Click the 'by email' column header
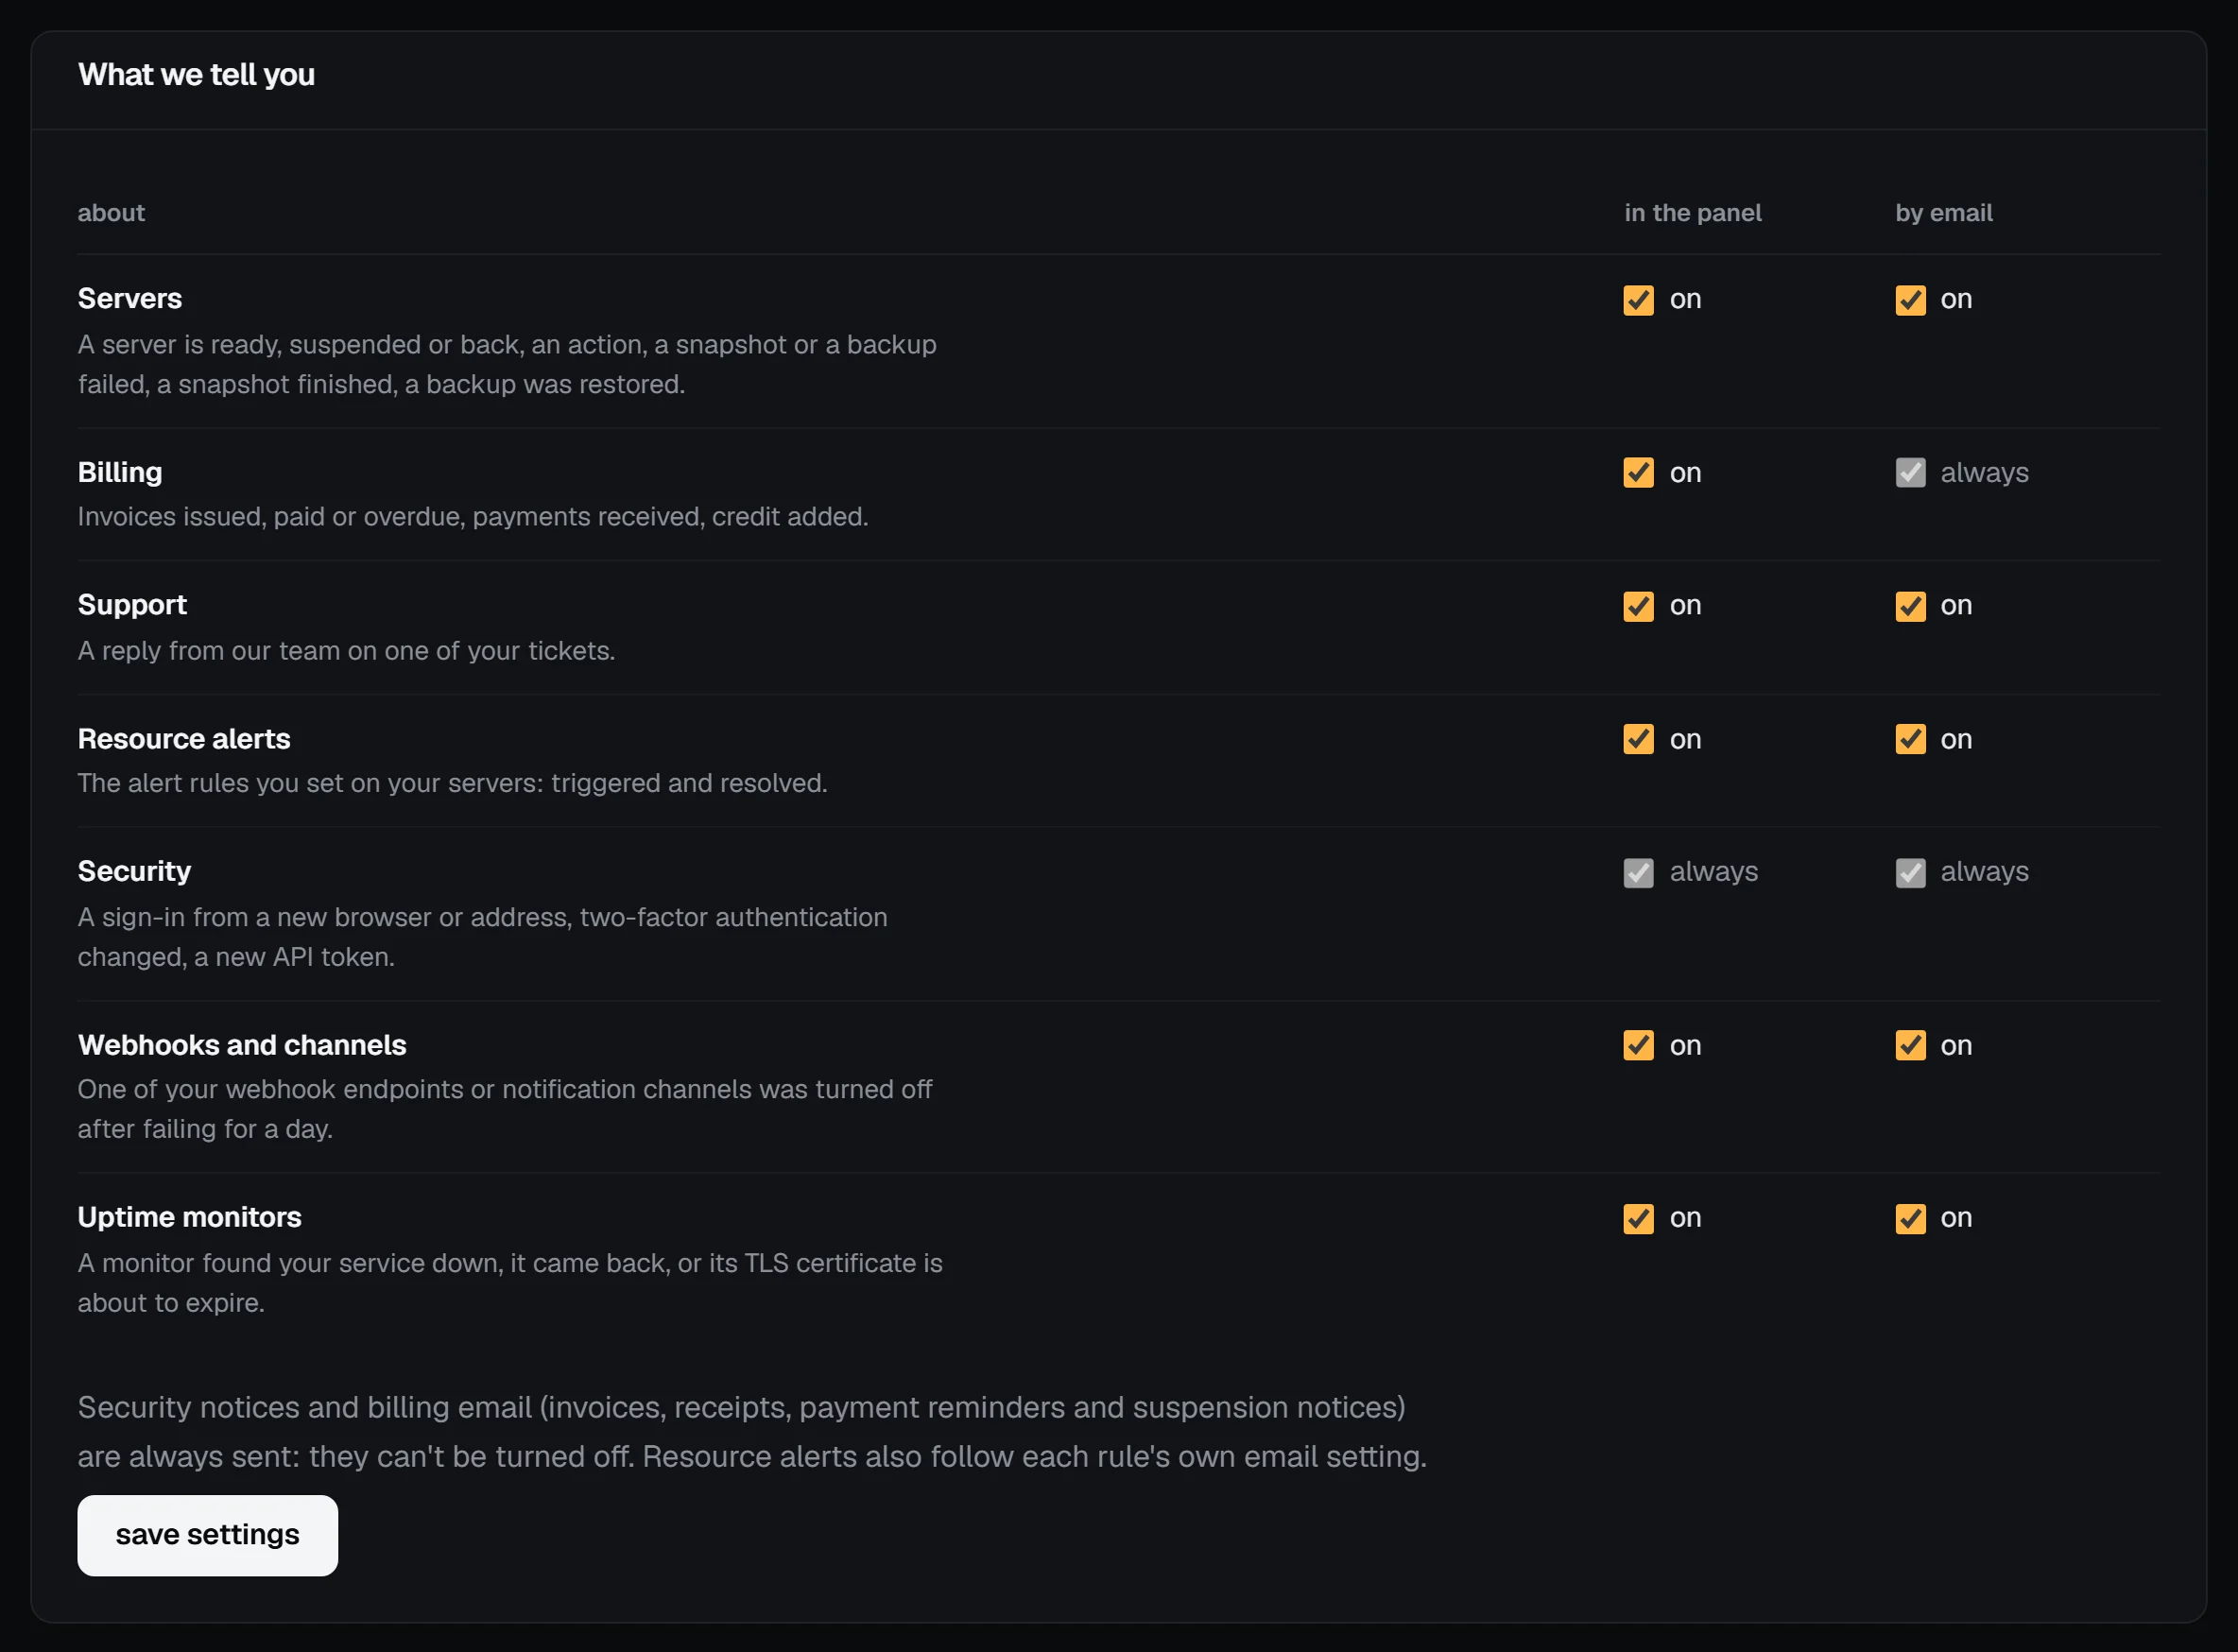Screen dimensions: 2238x1652 1944,213
